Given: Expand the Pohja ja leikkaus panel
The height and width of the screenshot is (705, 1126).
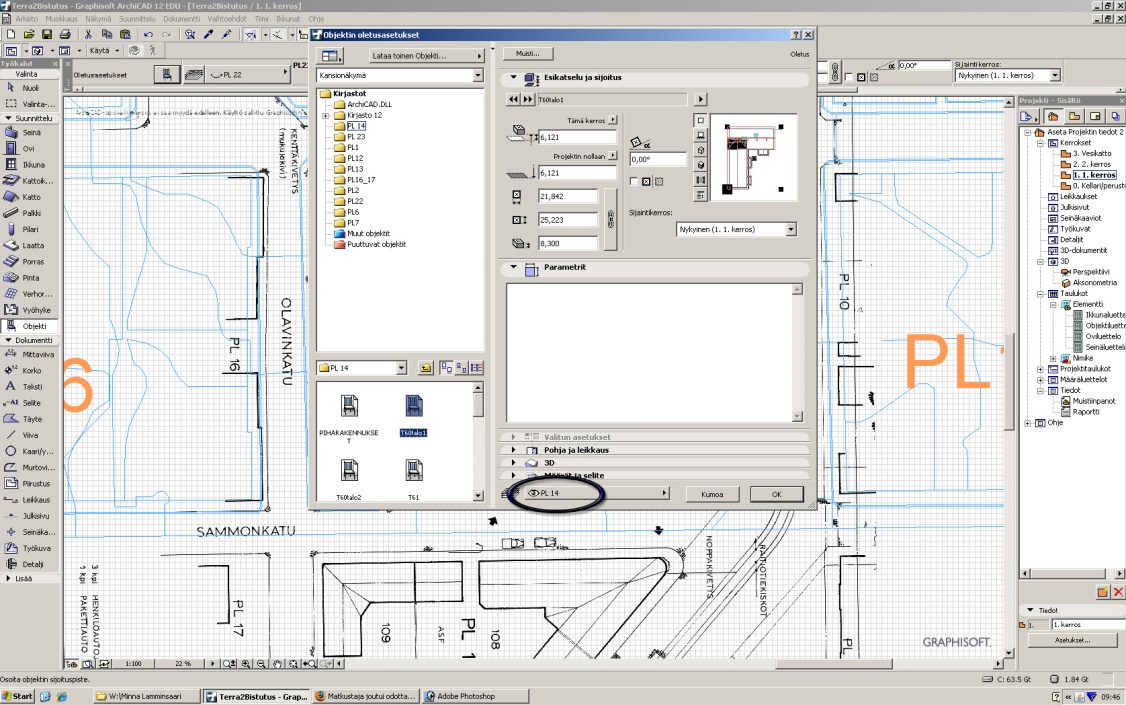Looking at the screenshot, I should pyautogui.click(x=513, y=450).
